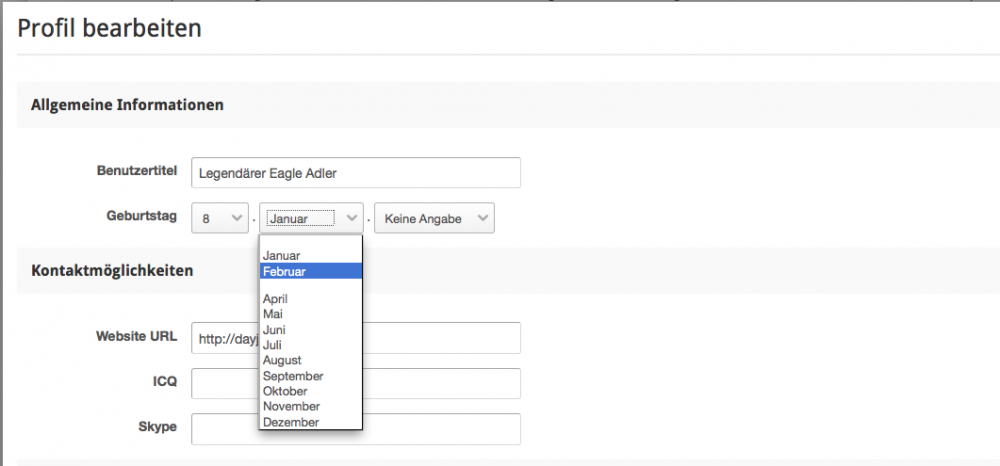The width and height of the screenshot is (1000, 466).
Task: Pick November in the month list
Action: coord(310,407)
